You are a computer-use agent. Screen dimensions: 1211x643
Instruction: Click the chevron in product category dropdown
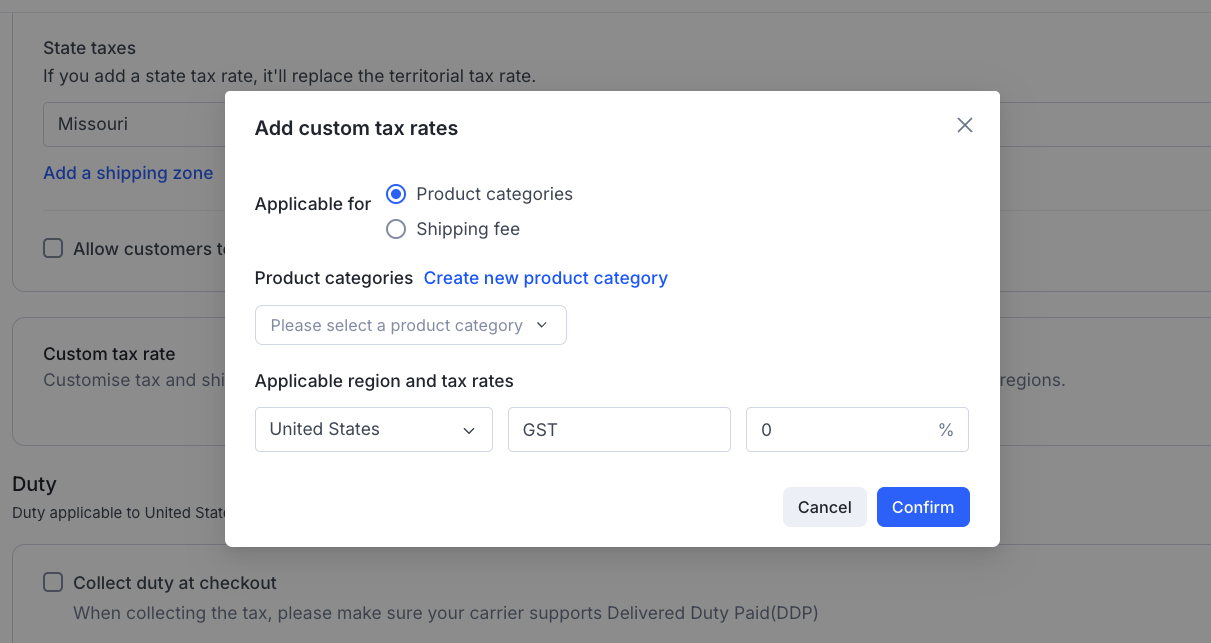(542, 325)
